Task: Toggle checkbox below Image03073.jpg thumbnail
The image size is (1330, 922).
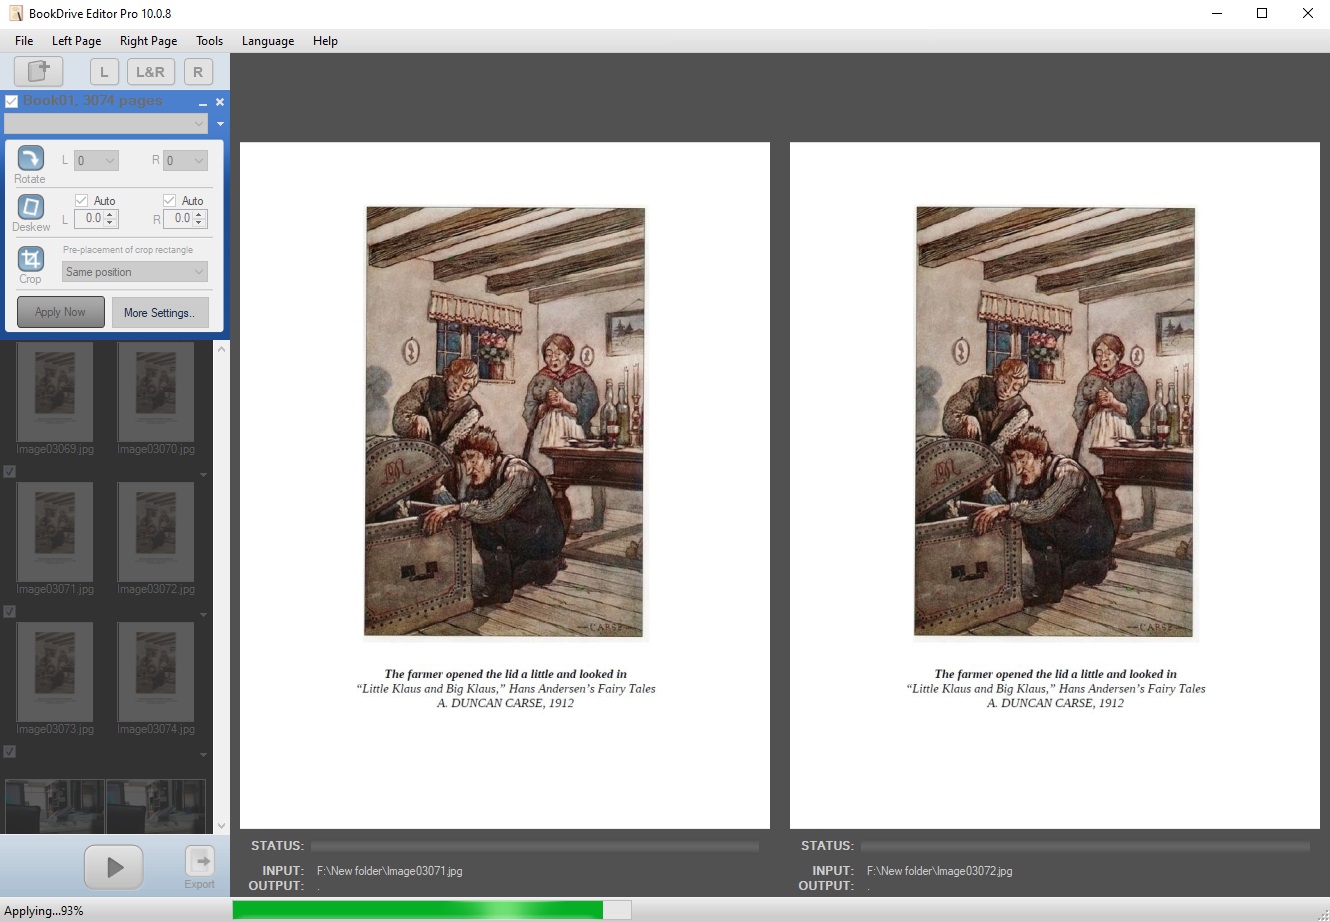Action: point(10,751)
